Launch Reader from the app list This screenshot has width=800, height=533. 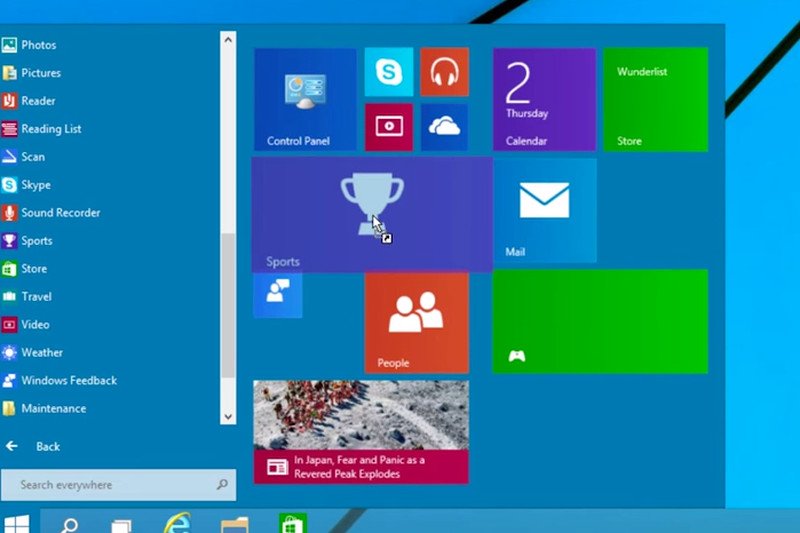pos(29,101)
